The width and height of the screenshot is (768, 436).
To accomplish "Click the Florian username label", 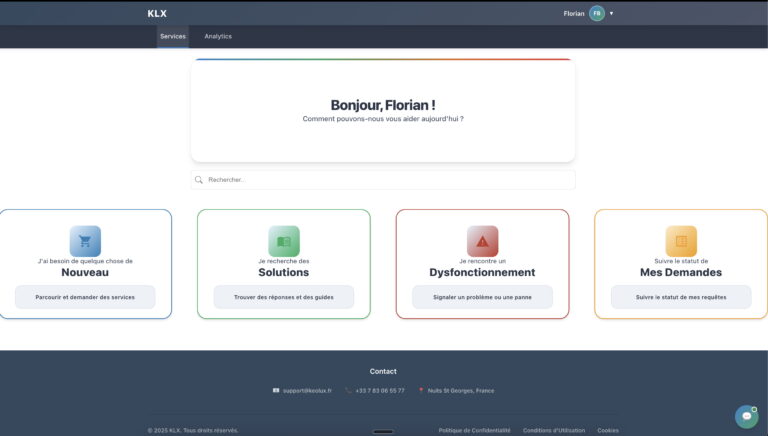I will tap(574, 14).
